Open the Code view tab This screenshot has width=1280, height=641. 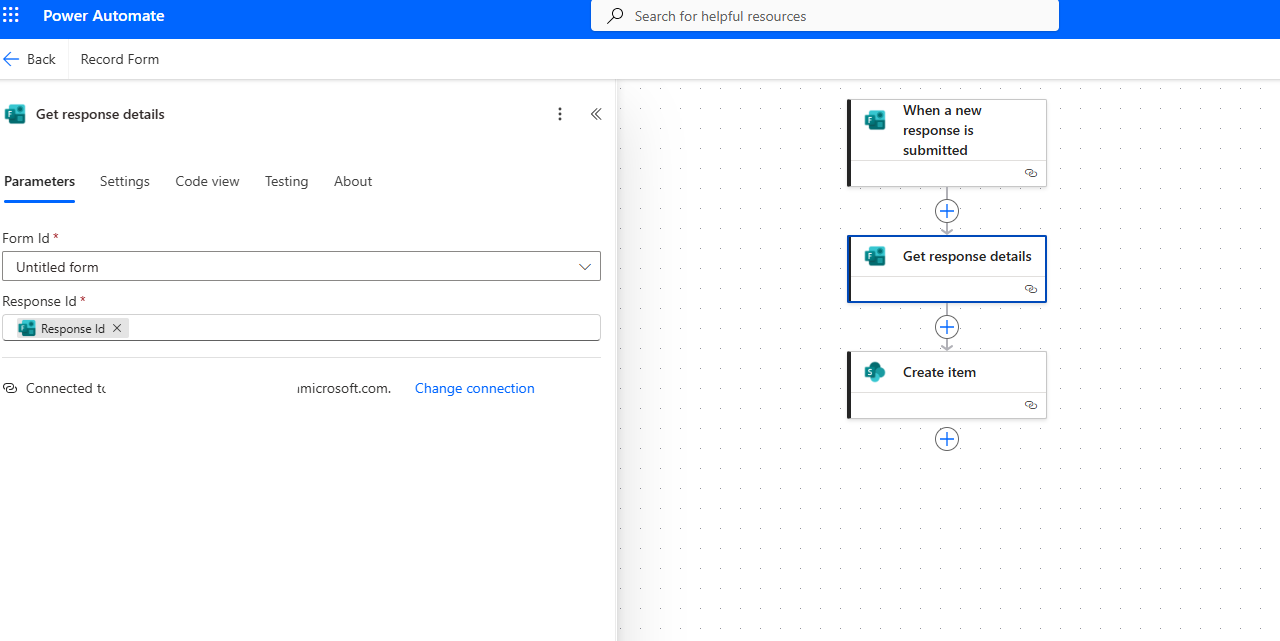[x=207, y=181]
